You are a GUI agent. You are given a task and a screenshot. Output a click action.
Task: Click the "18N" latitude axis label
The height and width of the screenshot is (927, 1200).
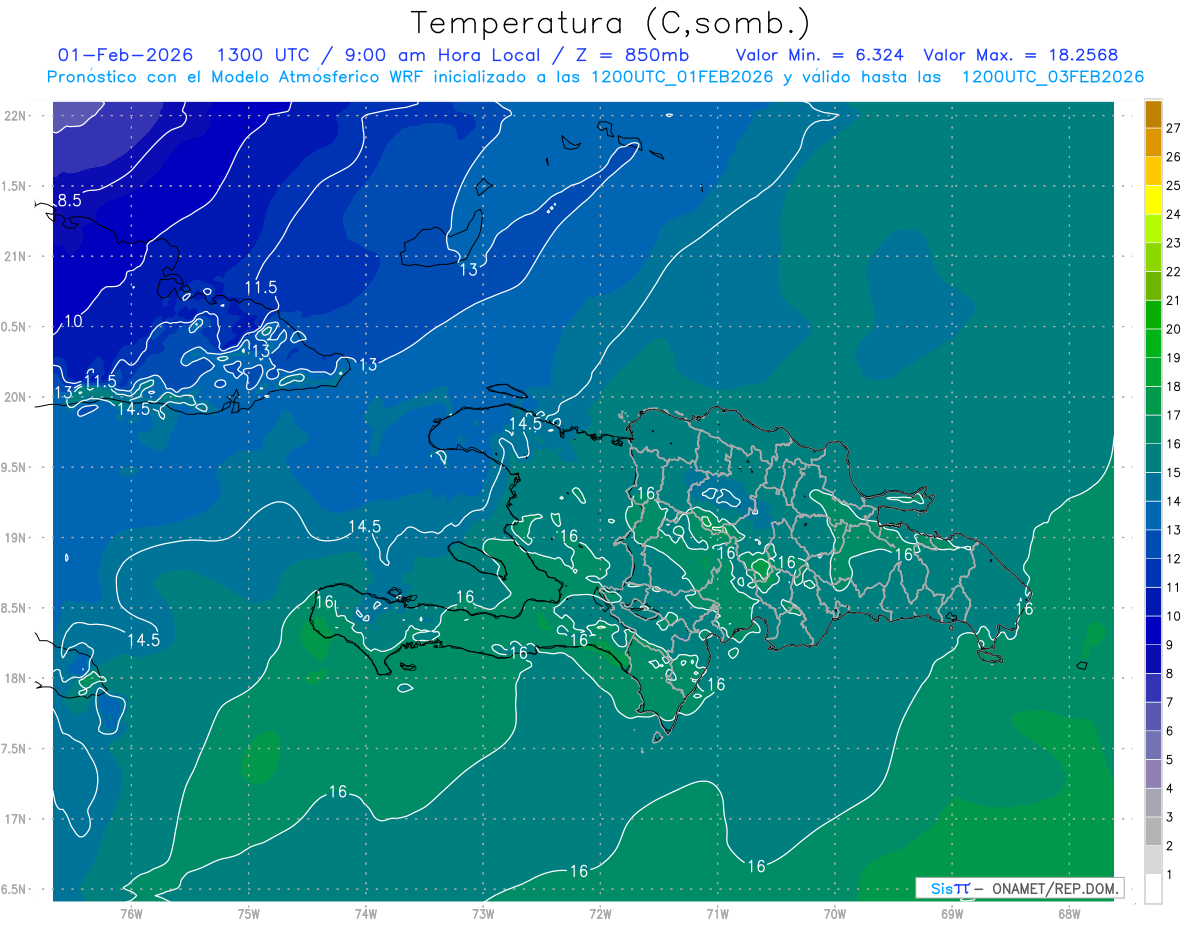point(15,679)
